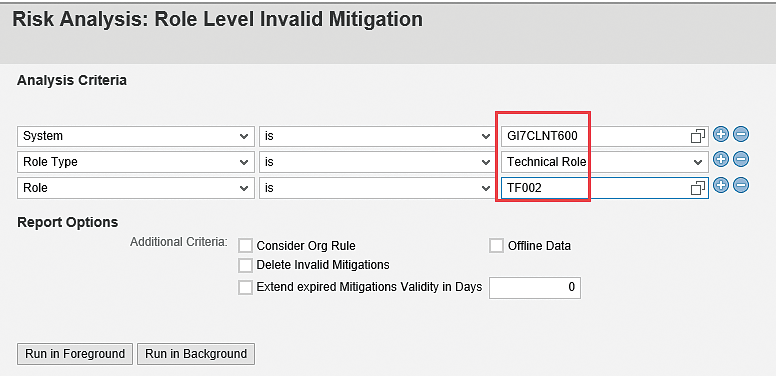Open the Technical Role value dropdown

click(x=605, y=162)
